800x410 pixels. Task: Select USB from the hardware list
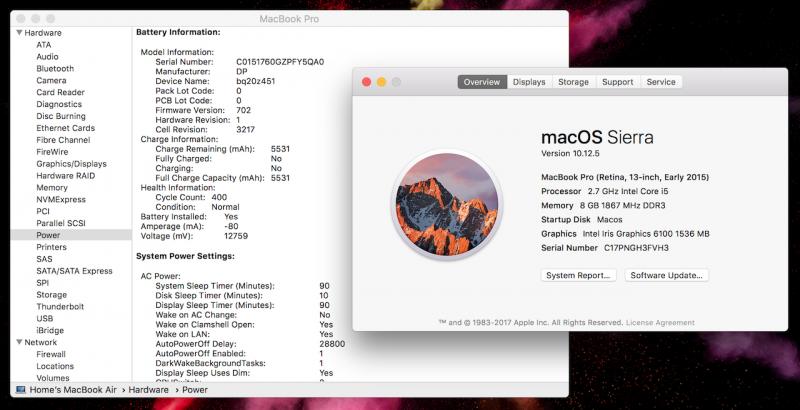pos(45,318)
